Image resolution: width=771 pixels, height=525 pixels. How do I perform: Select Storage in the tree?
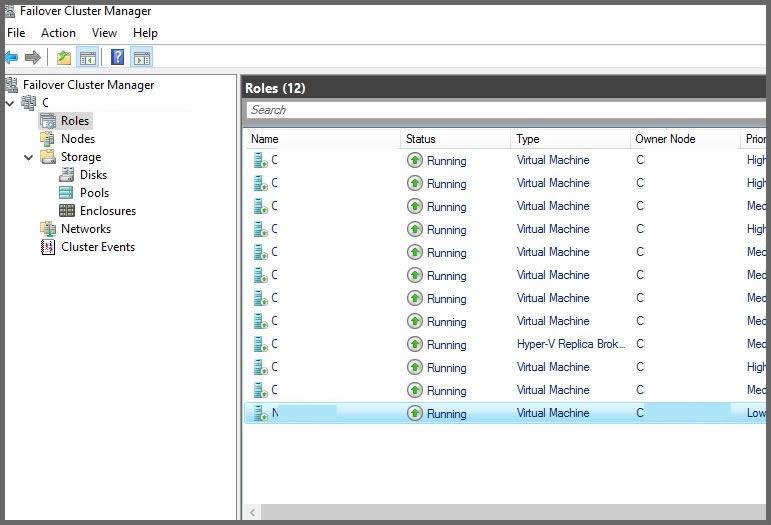point(81,157)
